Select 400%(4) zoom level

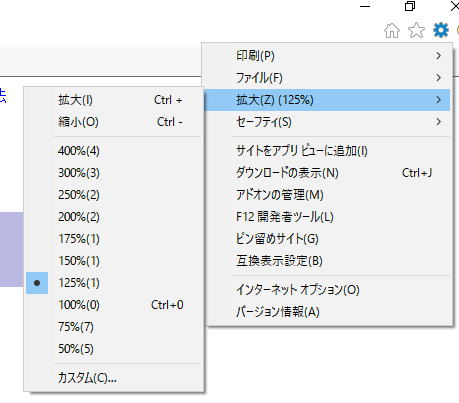(x=114, y=151)
